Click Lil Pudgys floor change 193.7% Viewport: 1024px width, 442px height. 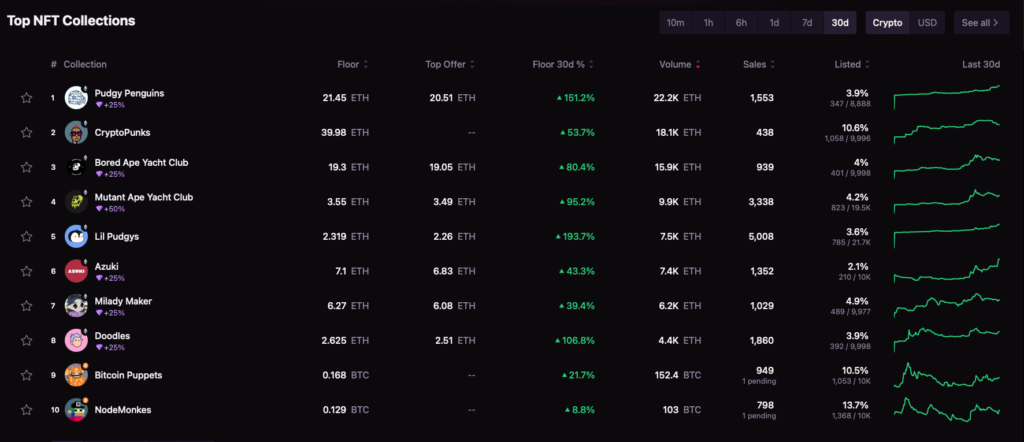575,236
